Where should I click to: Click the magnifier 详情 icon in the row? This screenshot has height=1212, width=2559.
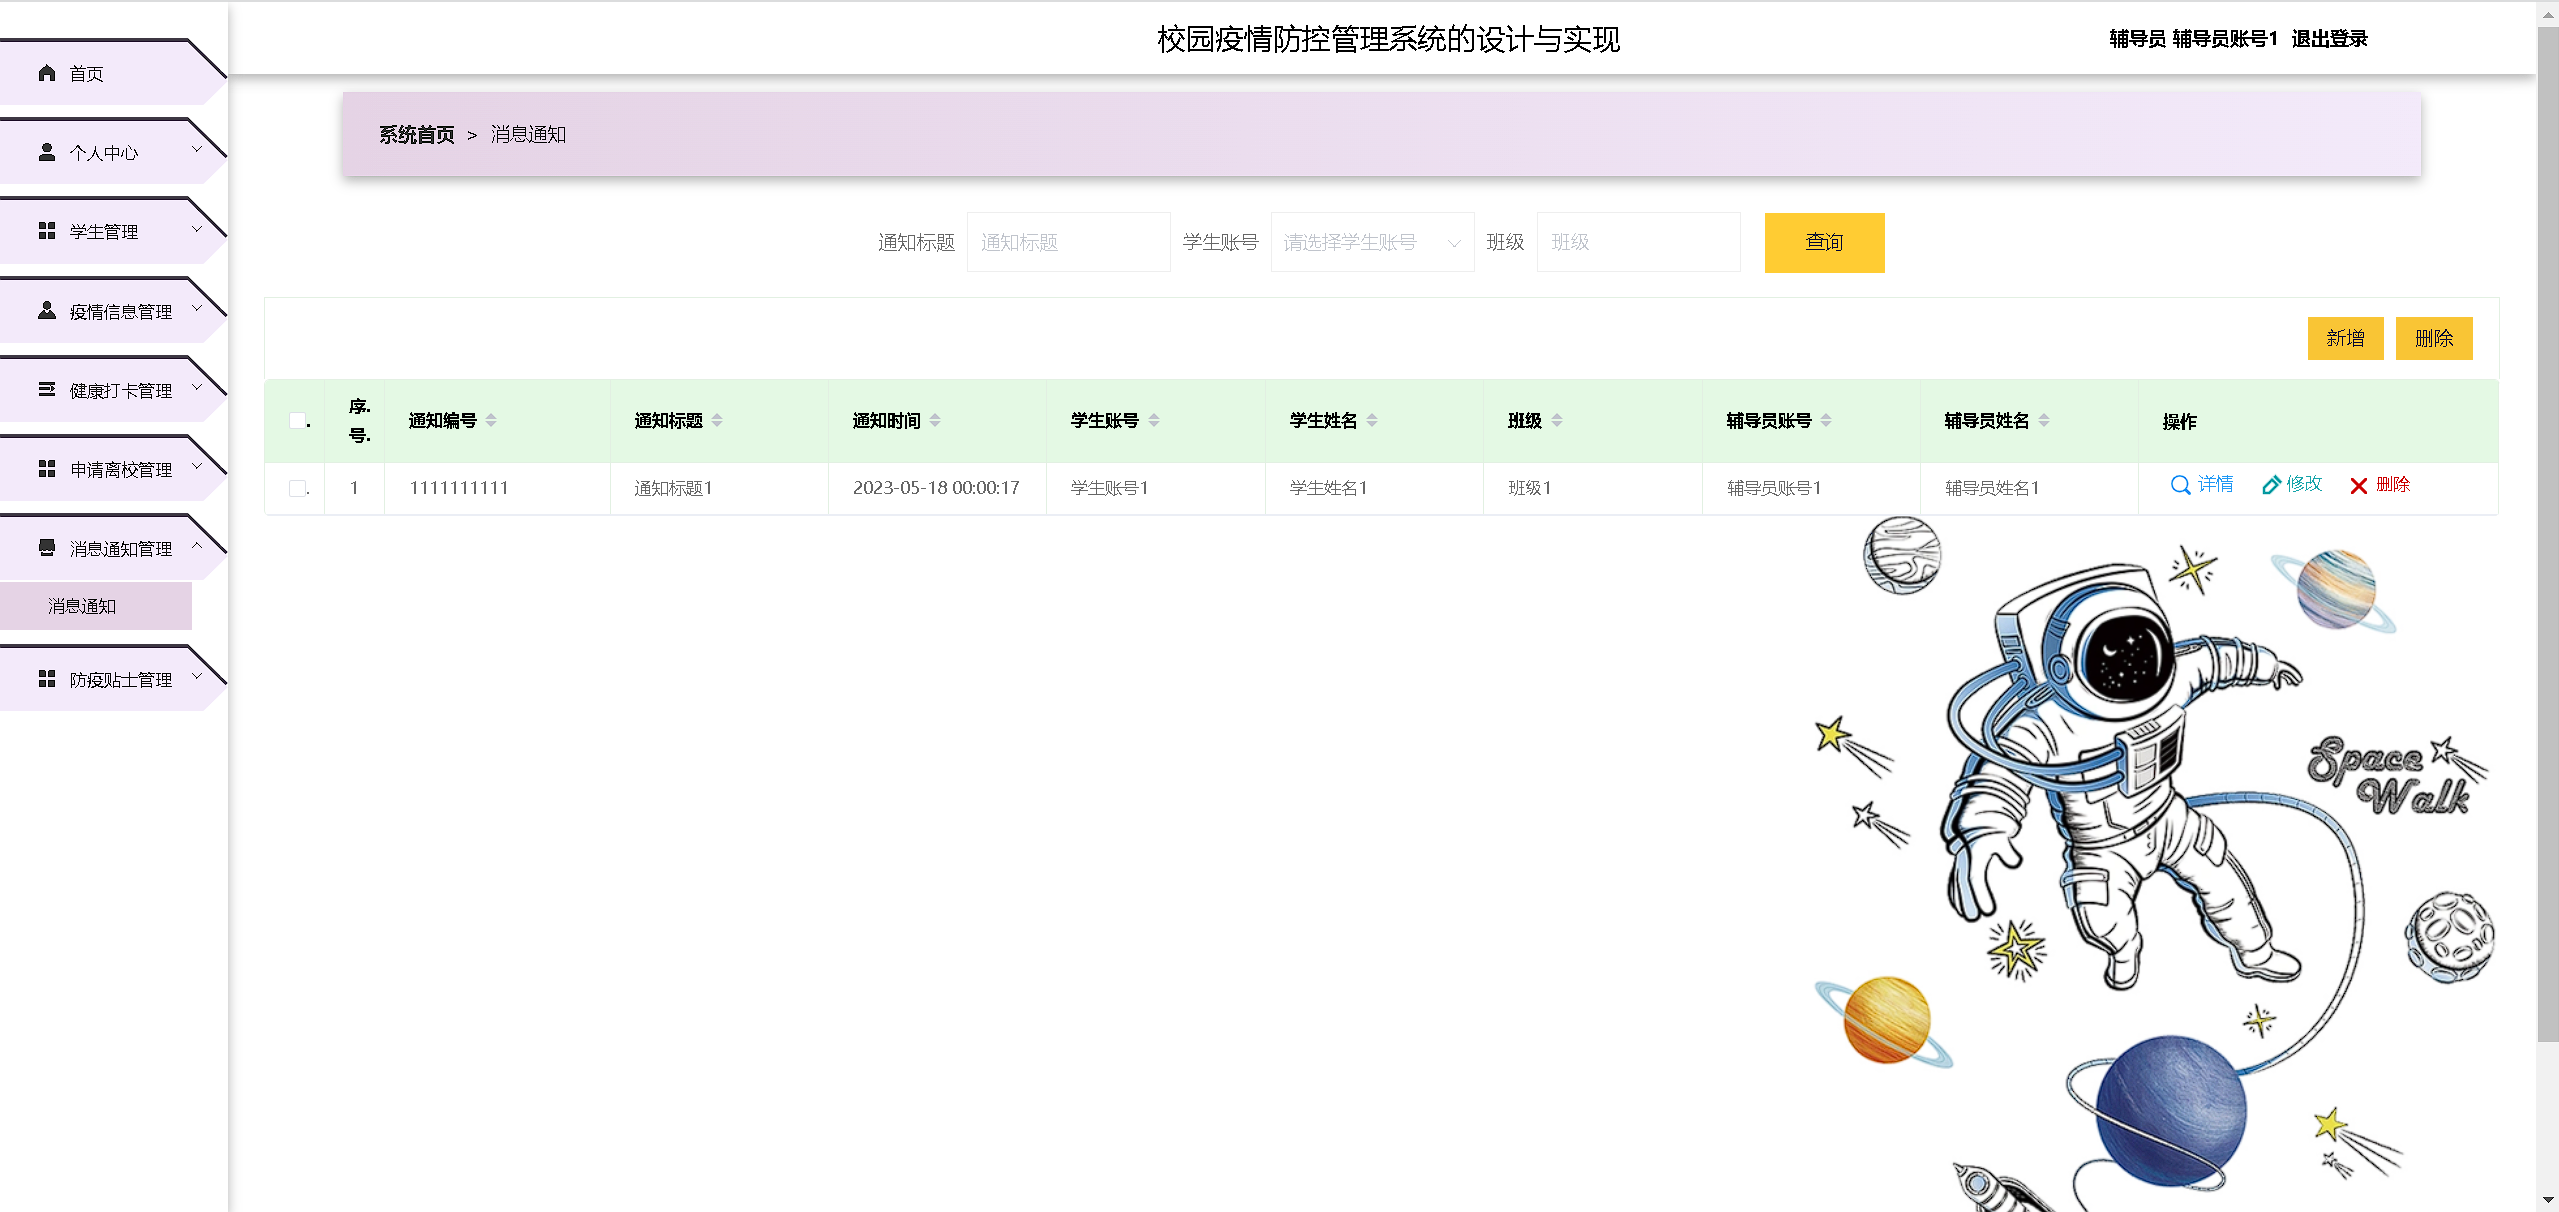(x=2180, y=485)
